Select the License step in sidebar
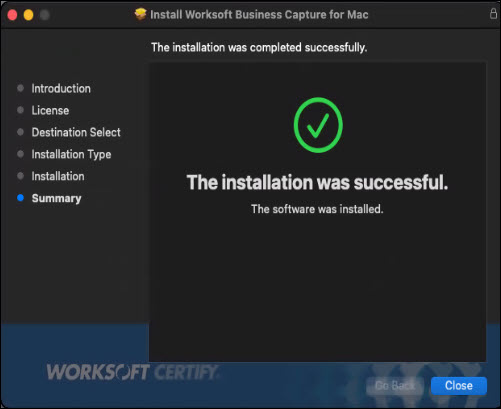 [50, 111]
